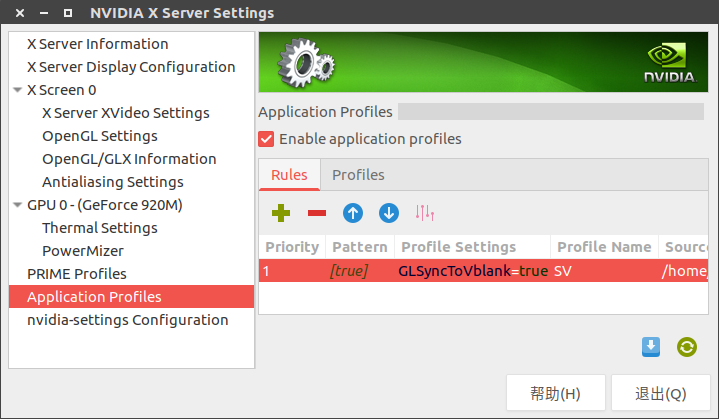Screen dimensions: 719x419
Task: Open nvidia-settings Configuration page
Action: point(127,320)
